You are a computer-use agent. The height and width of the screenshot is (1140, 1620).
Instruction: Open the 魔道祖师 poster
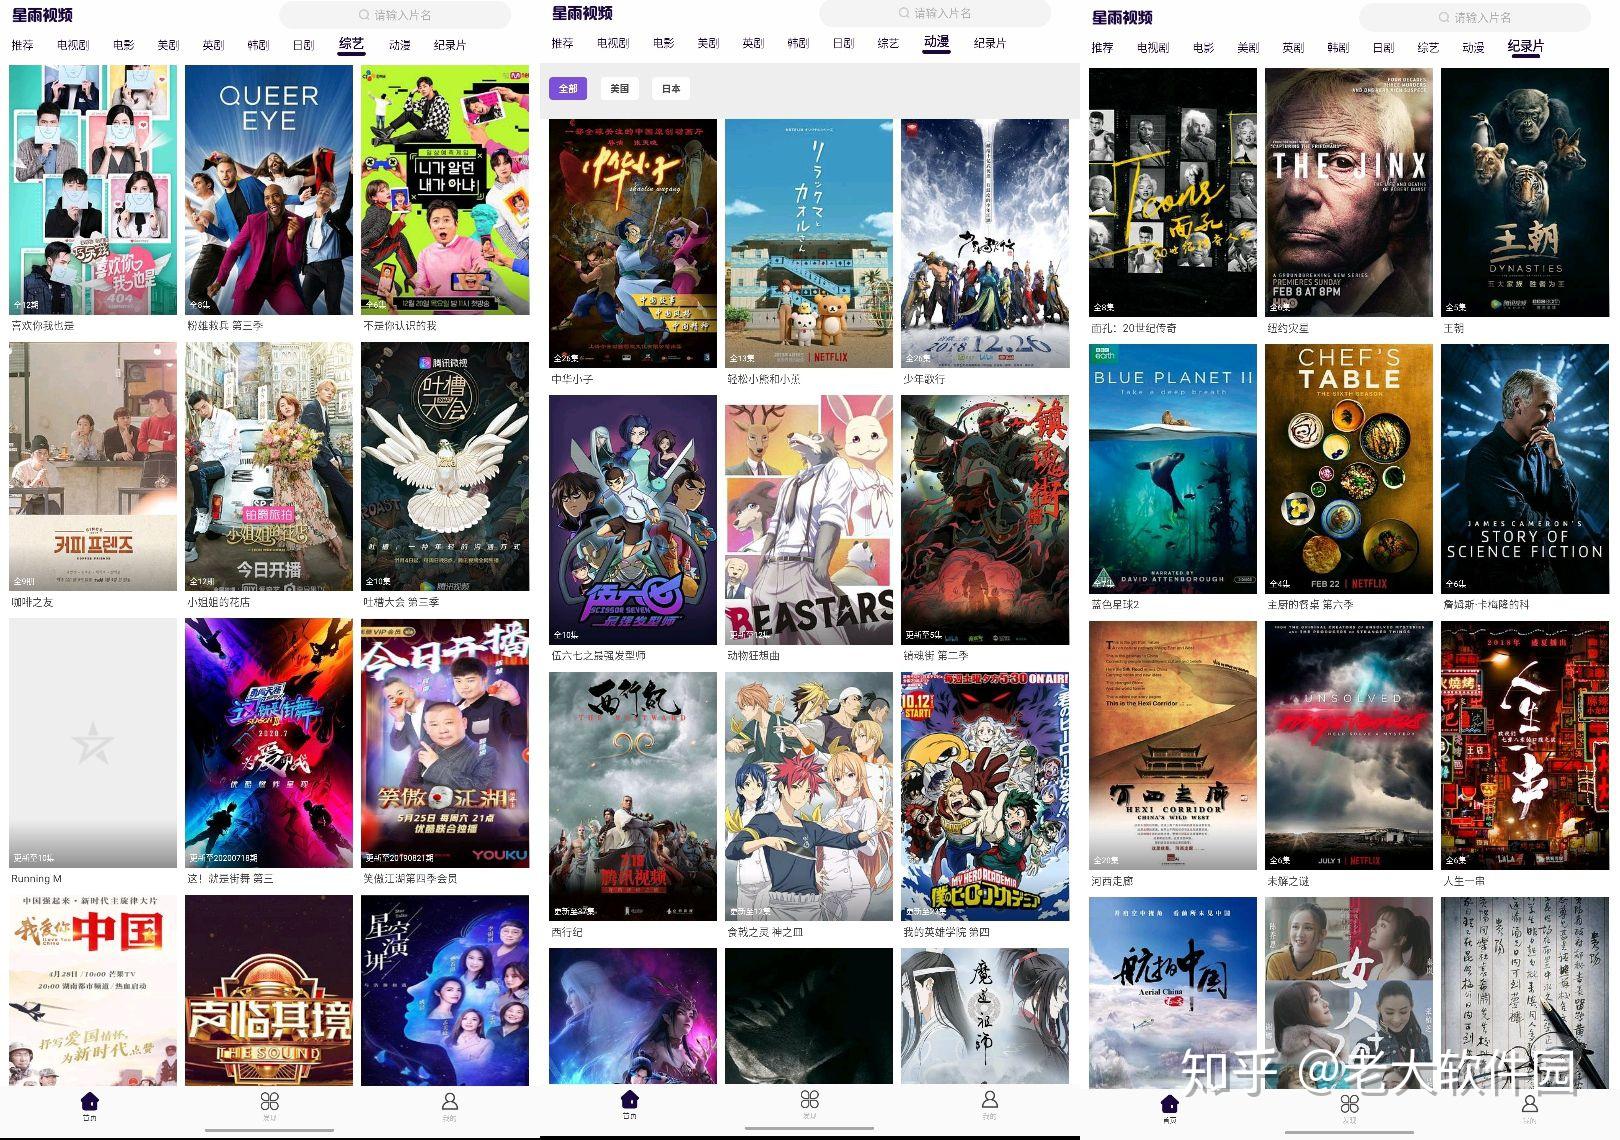point(985,1016)
